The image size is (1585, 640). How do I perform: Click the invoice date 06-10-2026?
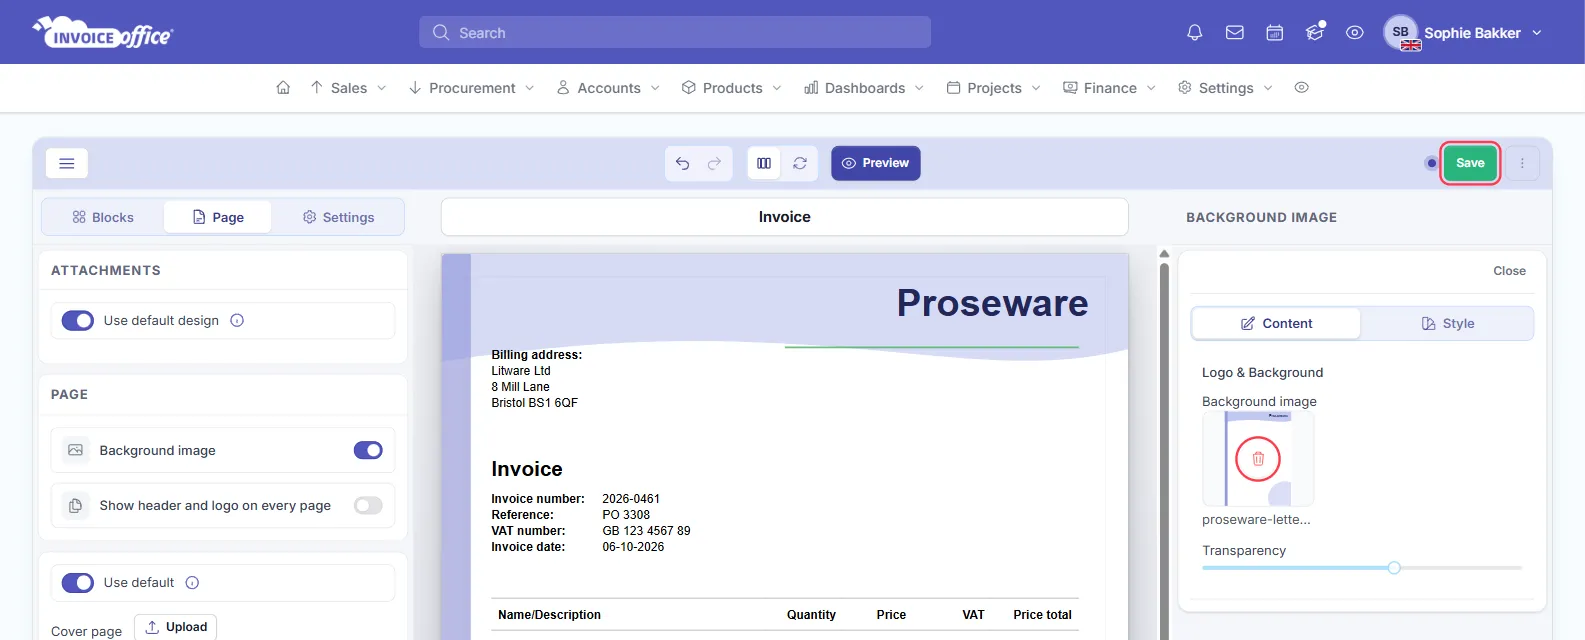click(633, 547)
